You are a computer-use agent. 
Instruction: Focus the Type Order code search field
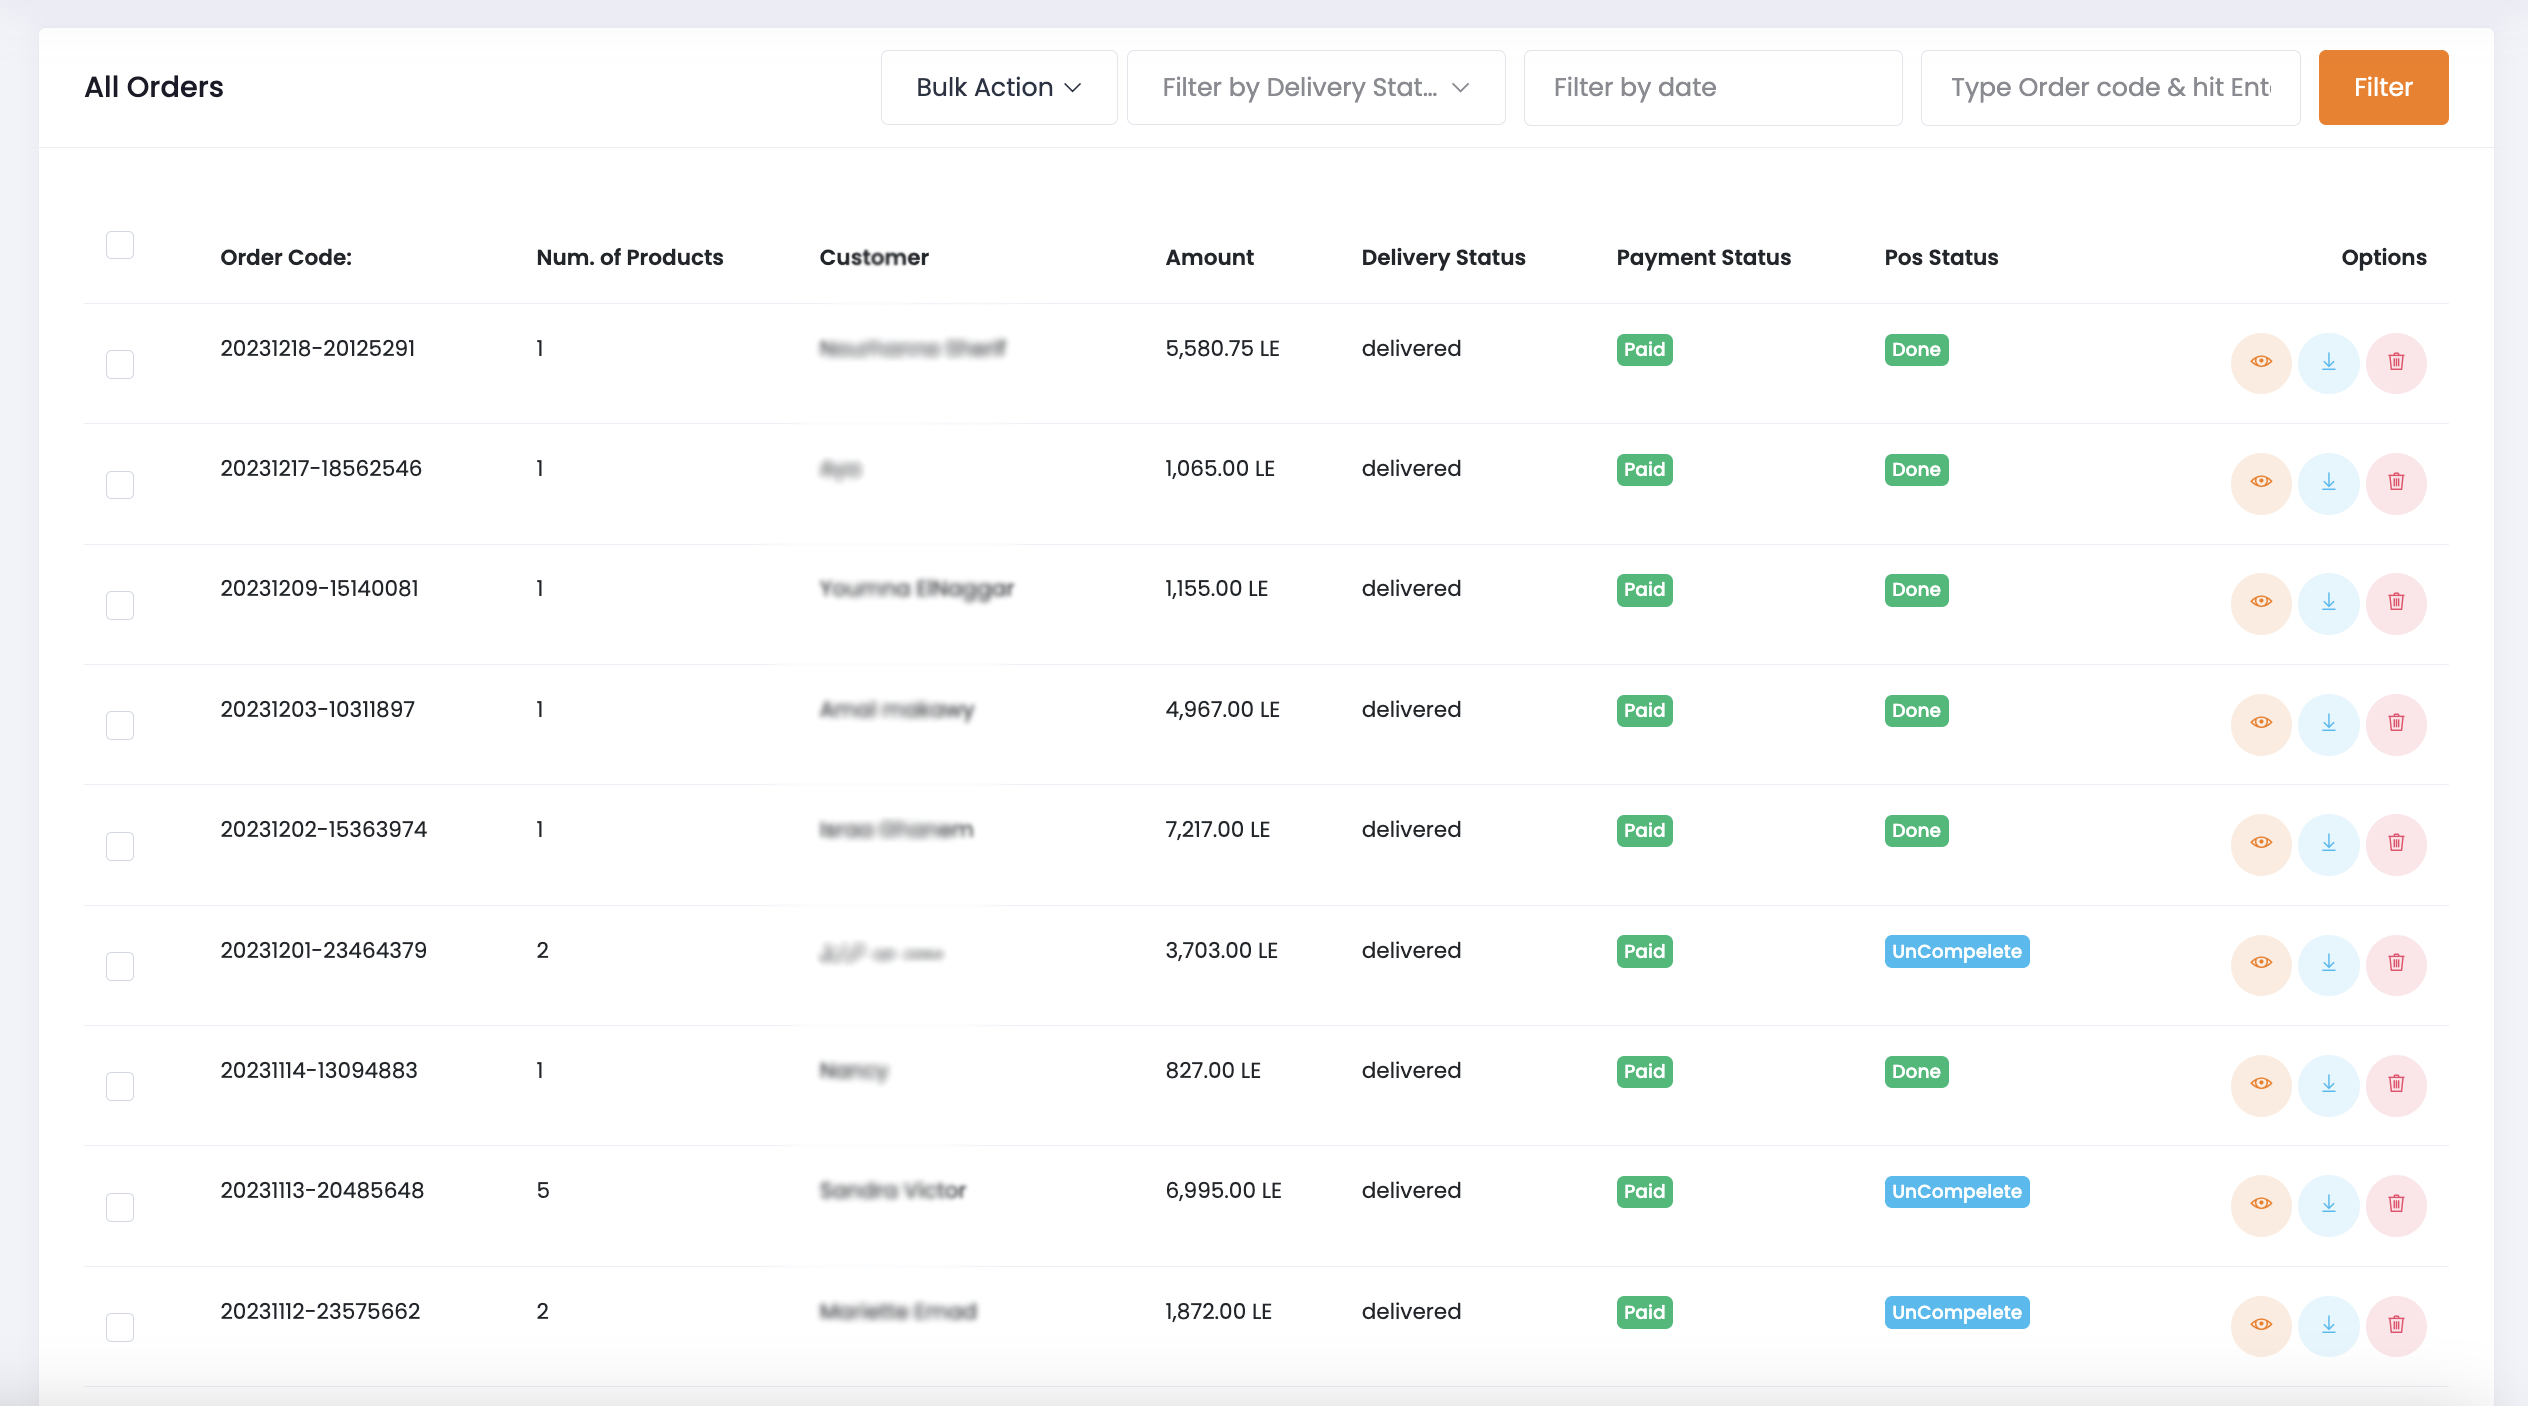(2110, 88)
